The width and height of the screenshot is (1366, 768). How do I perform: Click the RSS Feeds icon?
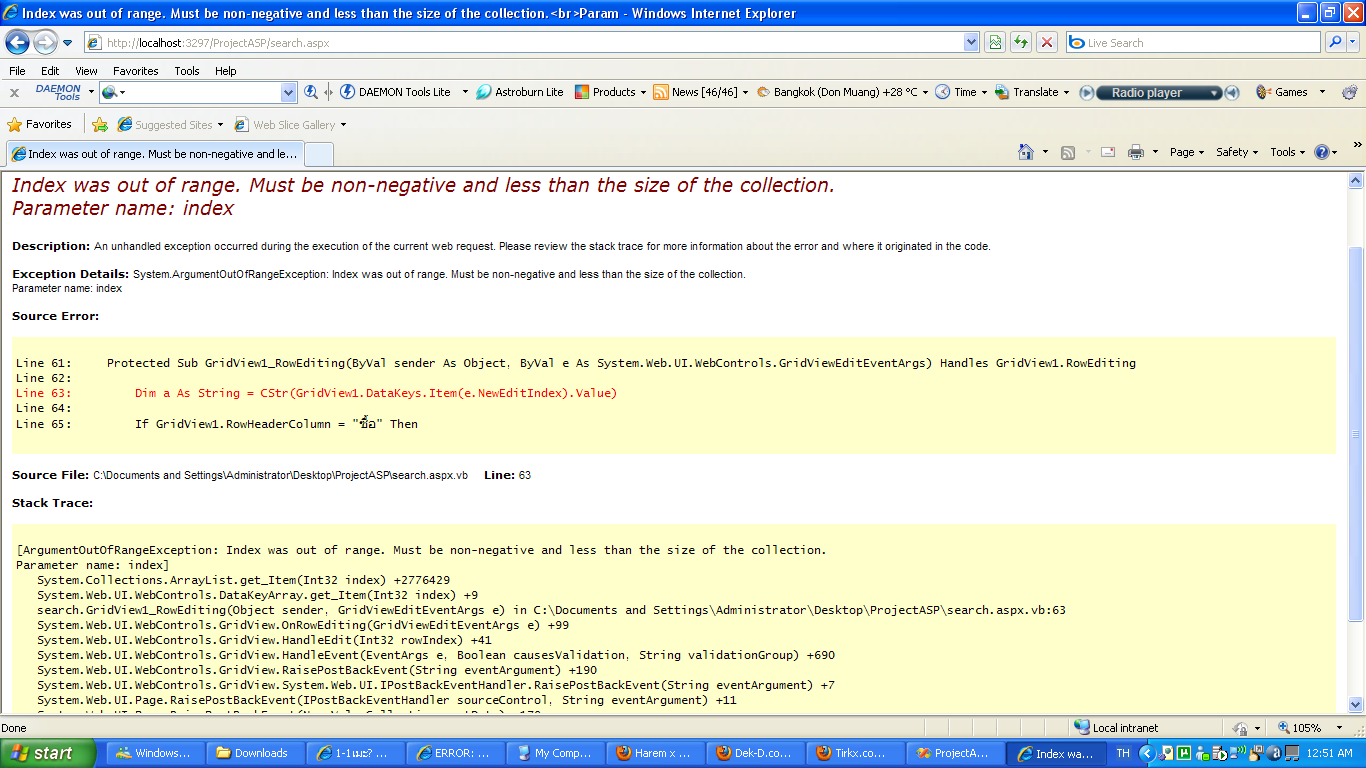pyautogui.click(x=1068, y=152)
